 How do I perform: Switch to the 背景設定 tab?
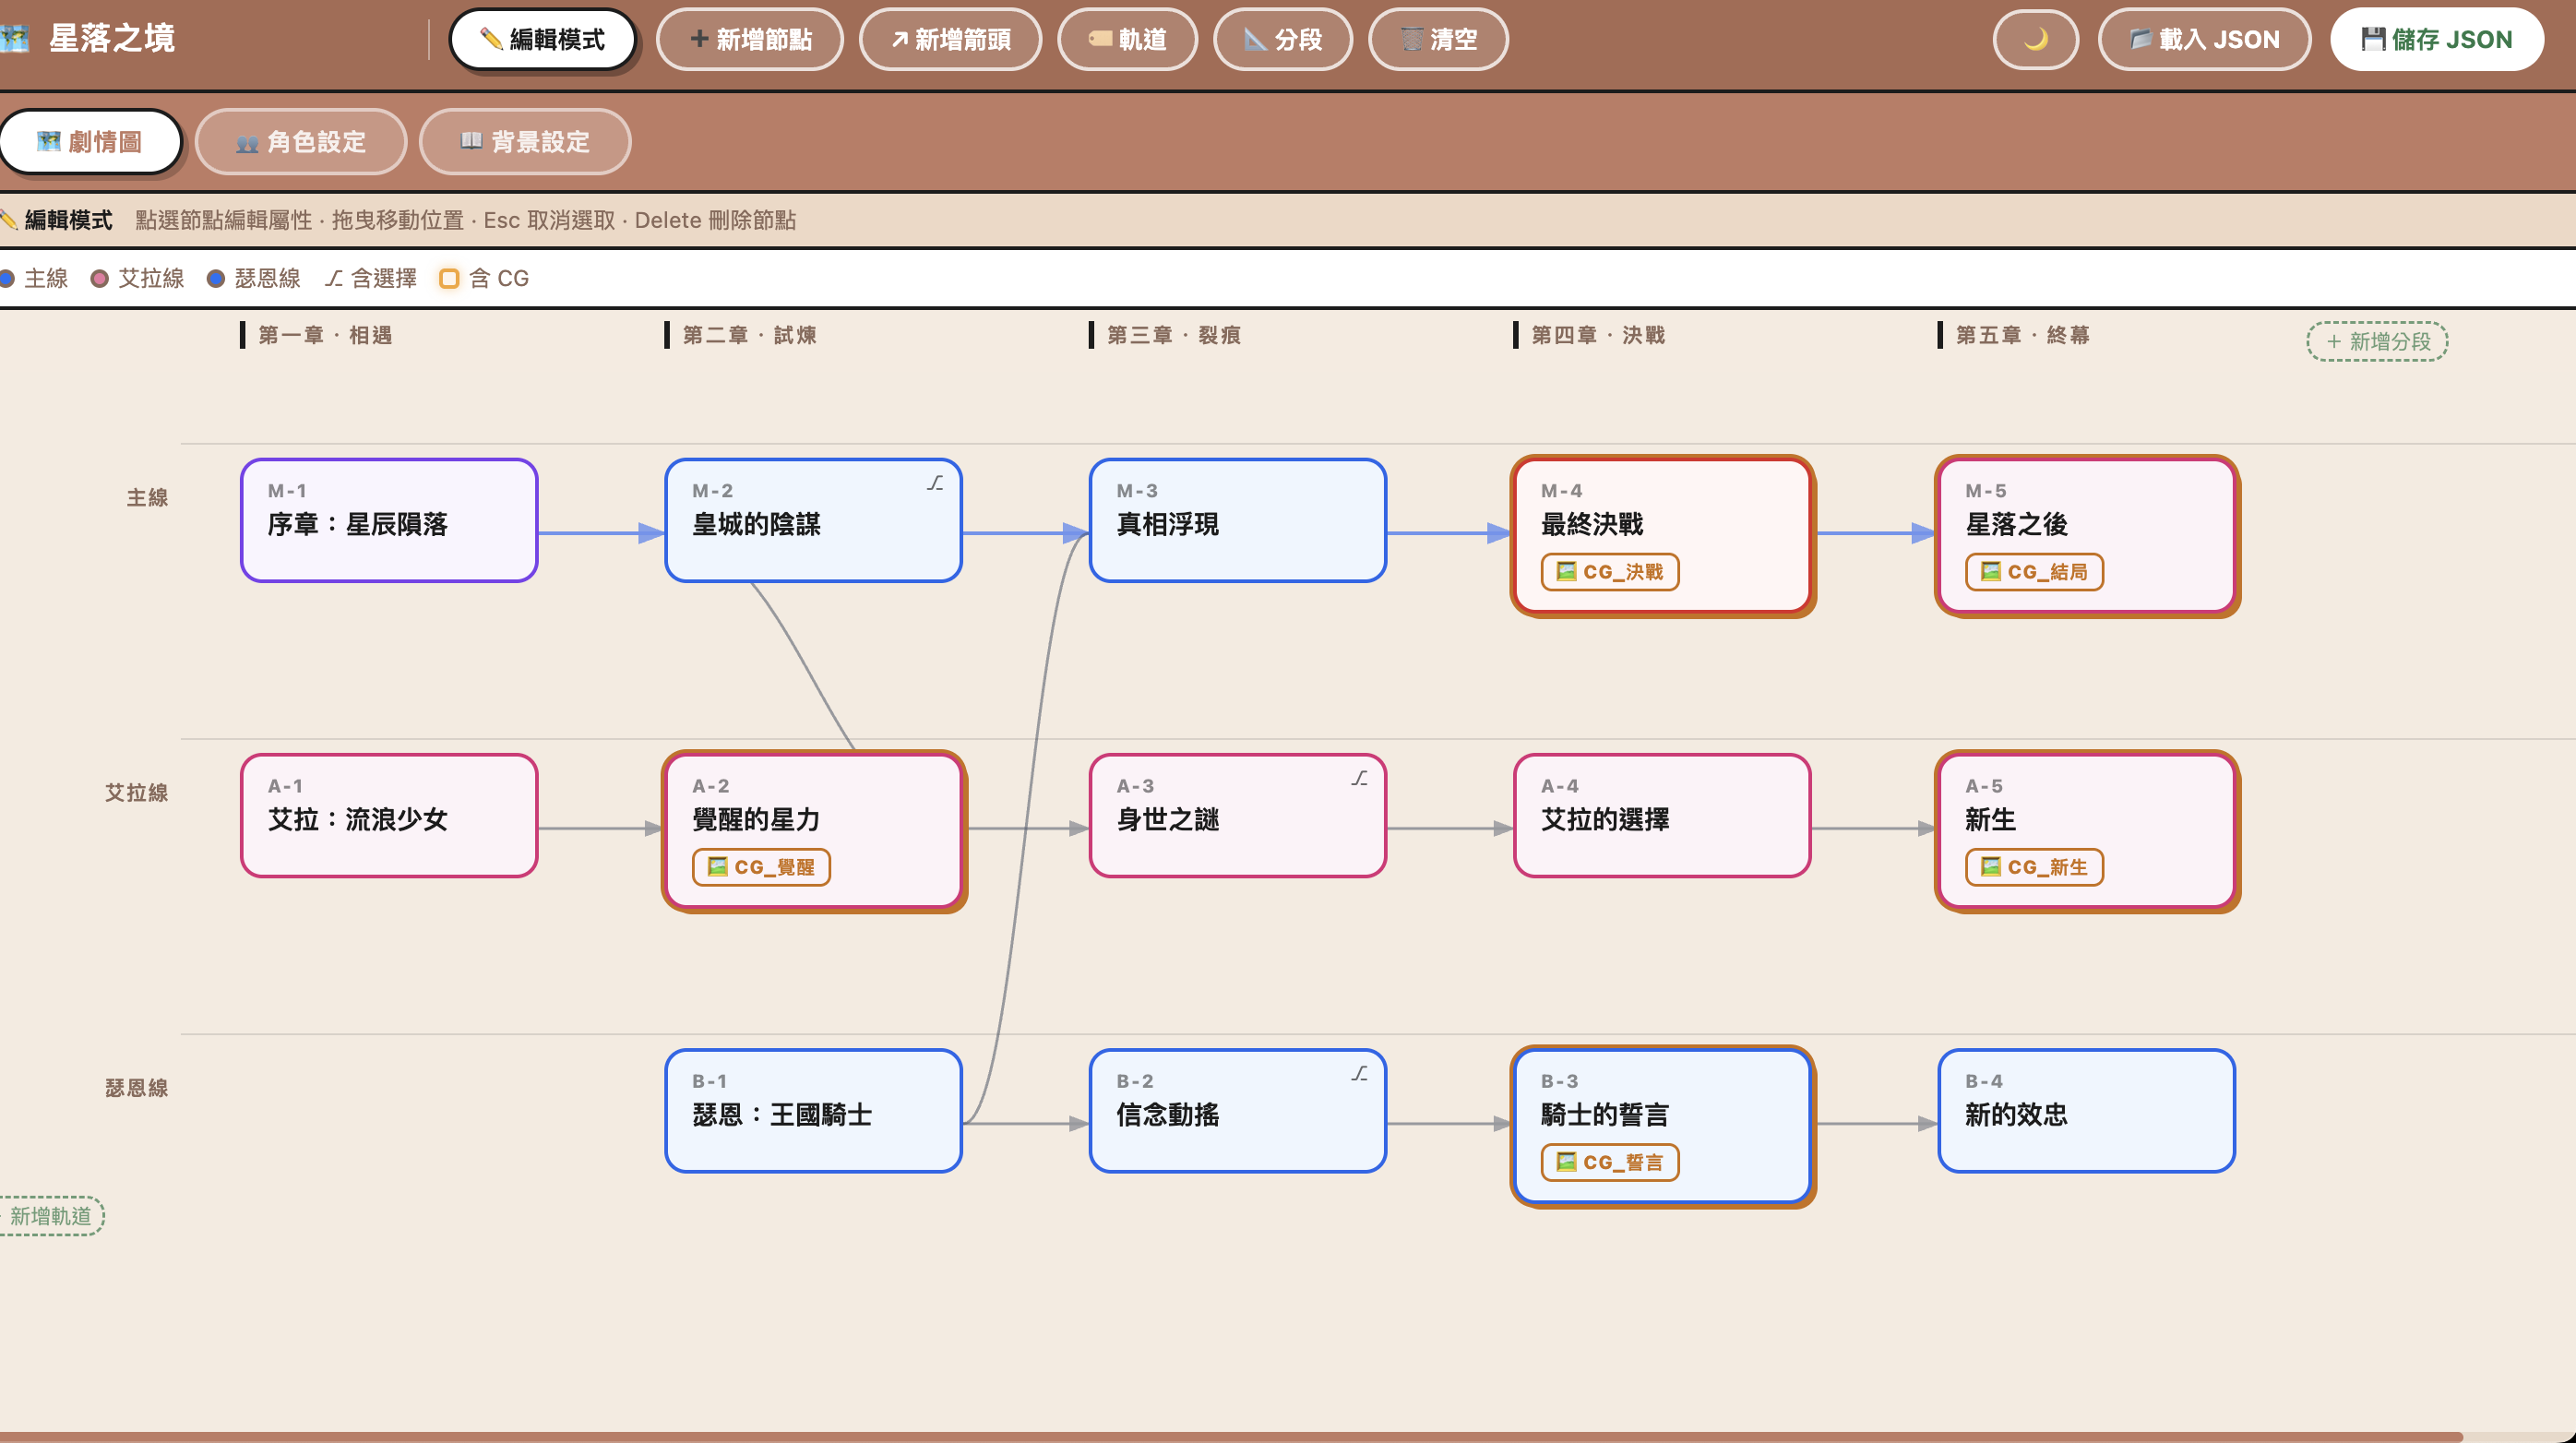(525, 142)
